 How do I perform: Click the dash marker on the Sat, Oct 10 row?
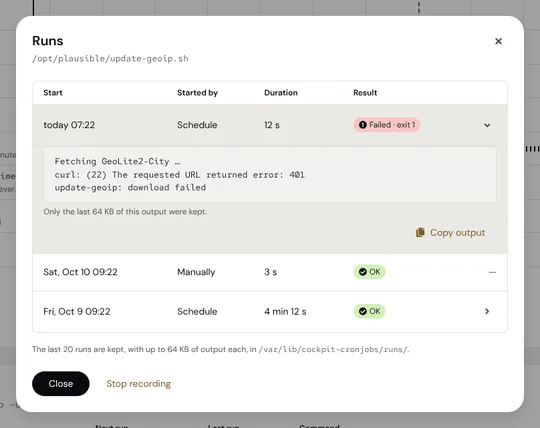(492, 272)
